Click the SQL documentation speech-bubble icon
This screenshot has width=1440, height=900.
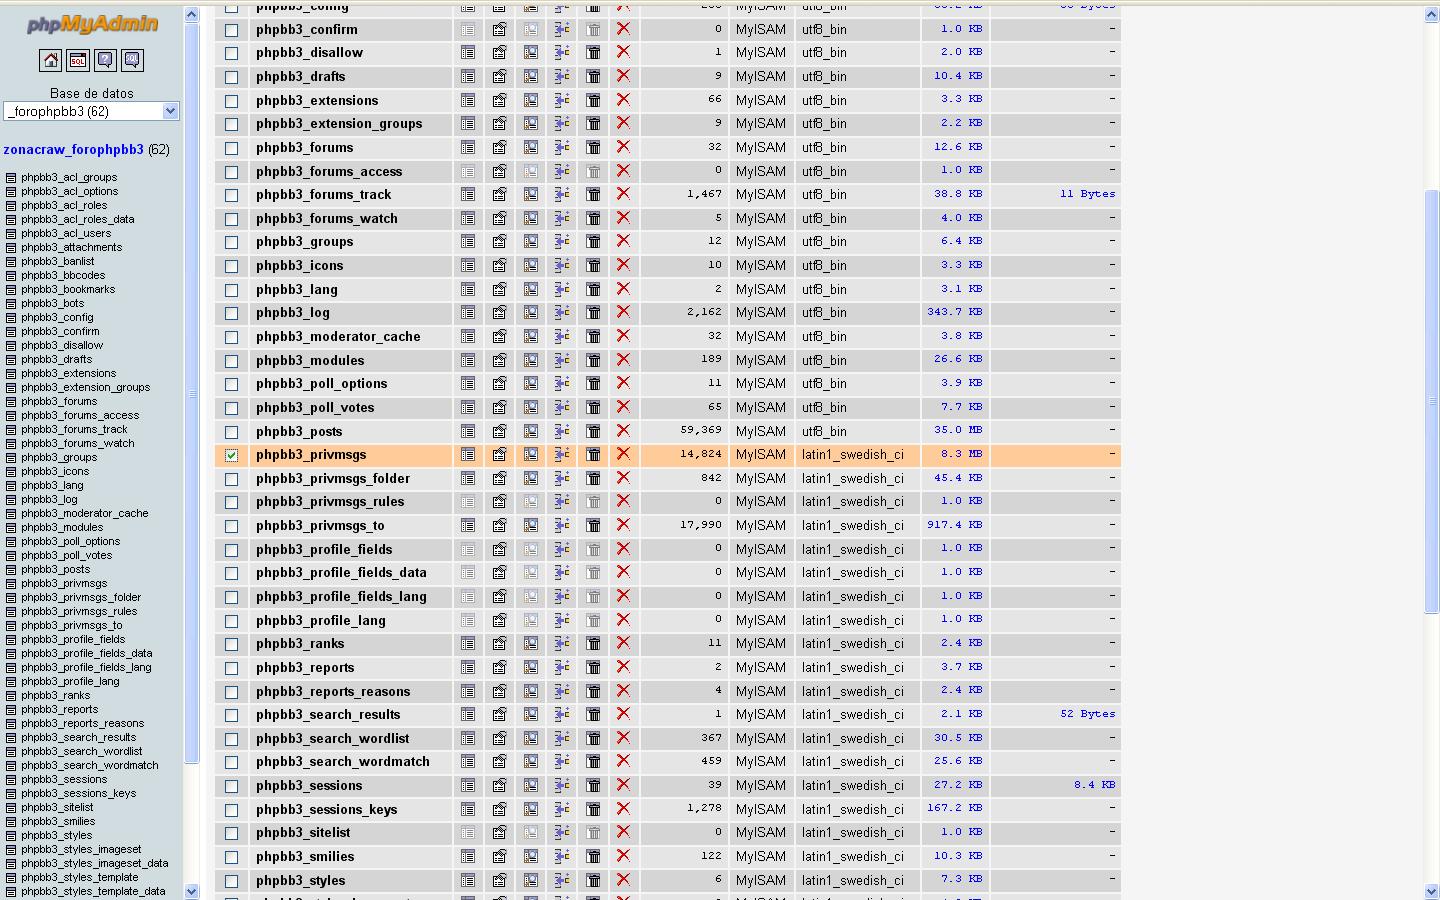point(132,61)
